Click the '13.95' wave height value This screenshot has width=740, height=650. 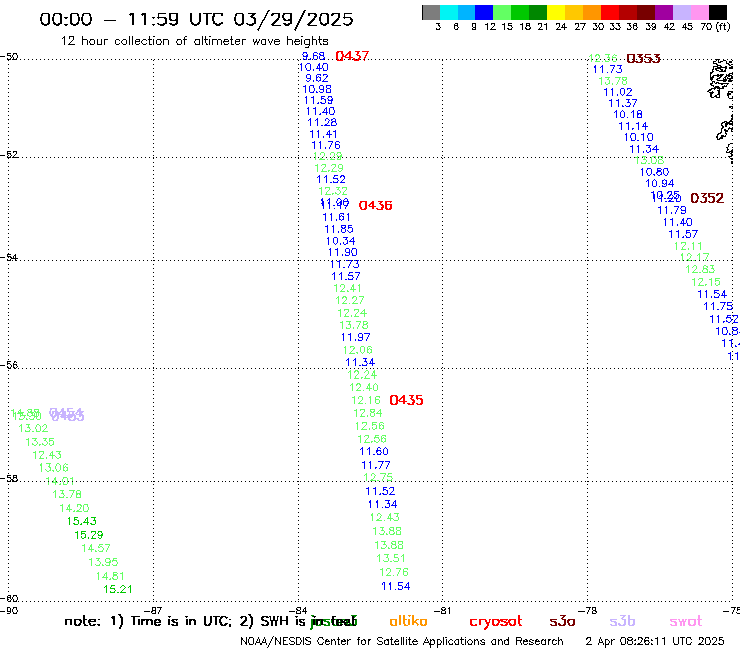(103, 562)
